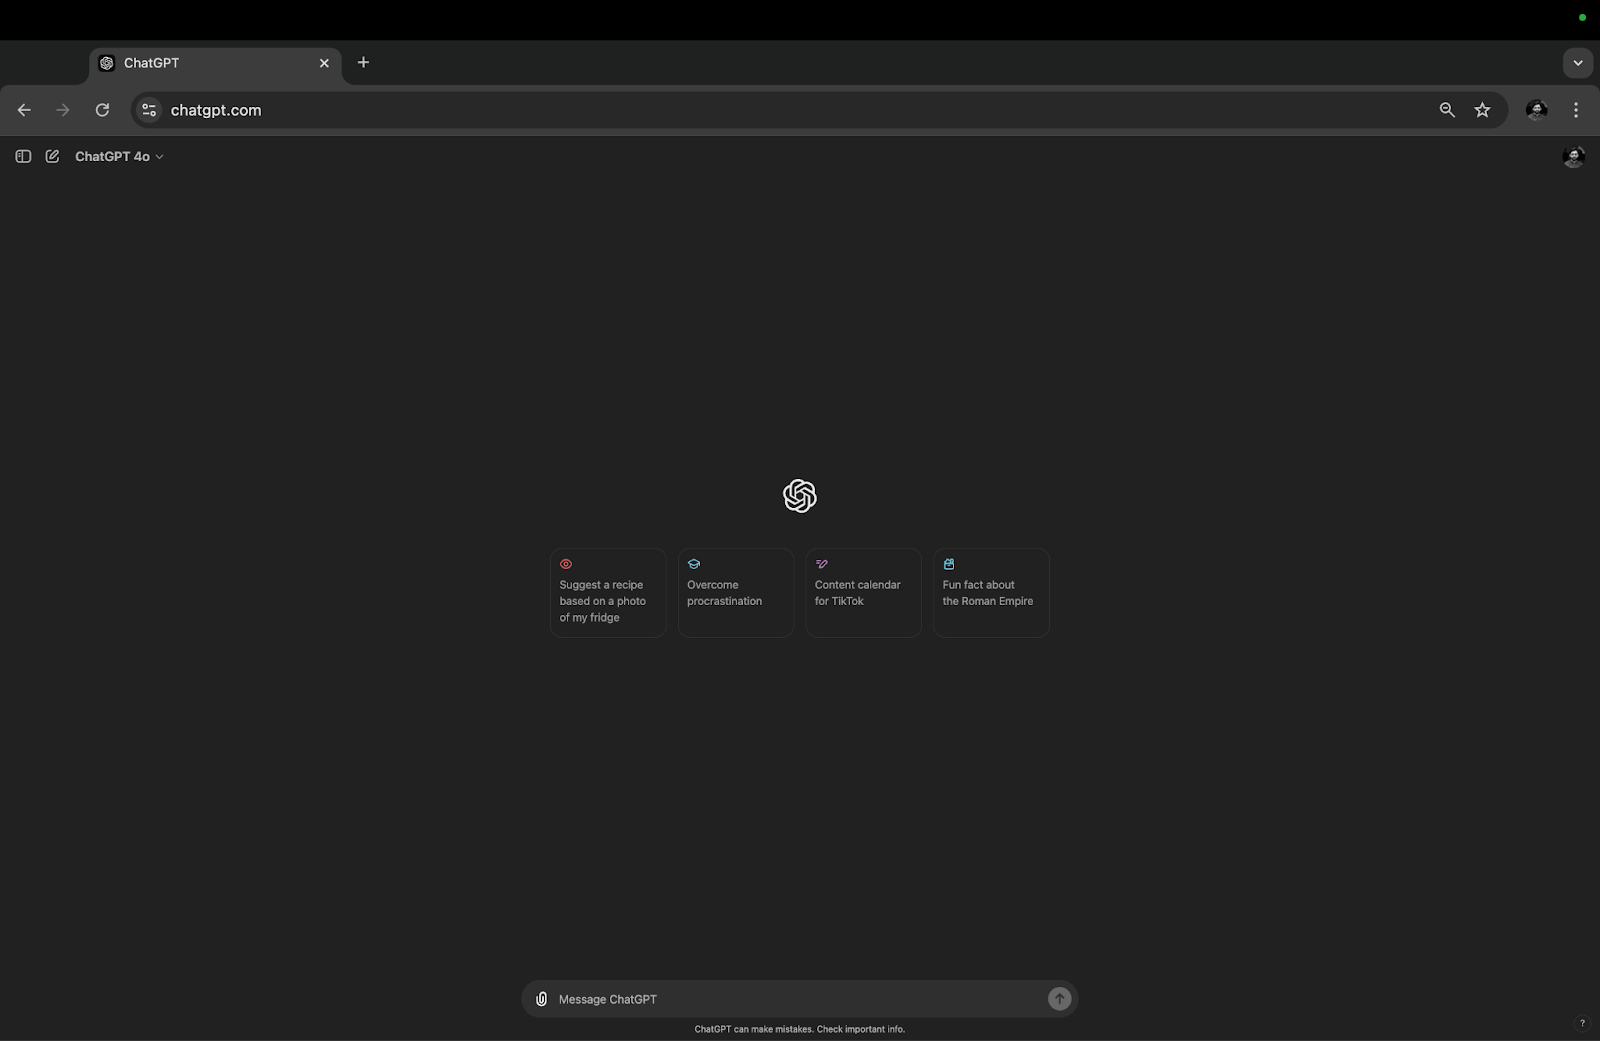Select the 'Overcome procrastination' suggestion card
Screen dimensions: 1600x1041
[736, 592]
